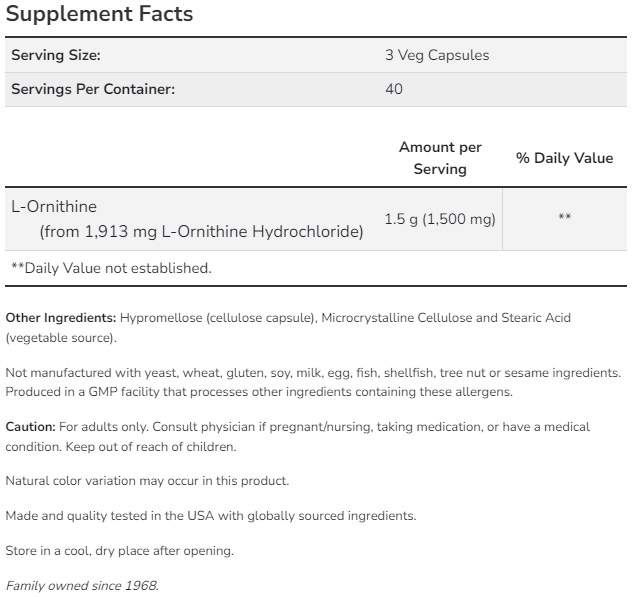Select the L-Ornithine ingredient name
This screenshot has width=632, height=597.
(x=54, y=206)
